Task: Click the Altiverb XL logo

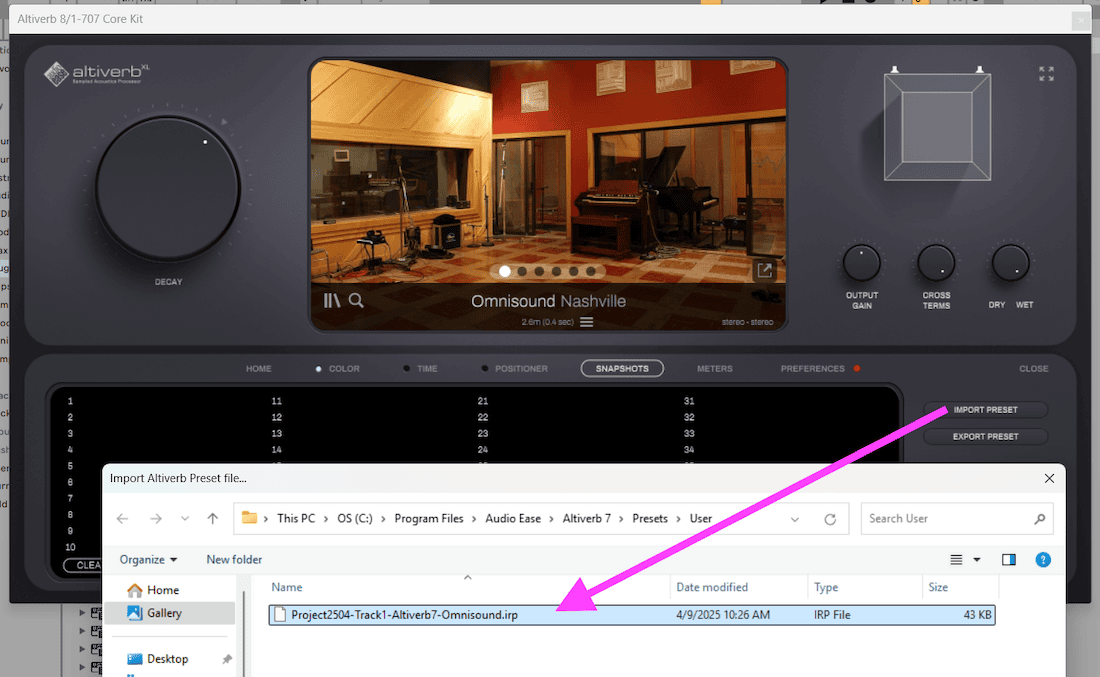Action: point(96,73)
